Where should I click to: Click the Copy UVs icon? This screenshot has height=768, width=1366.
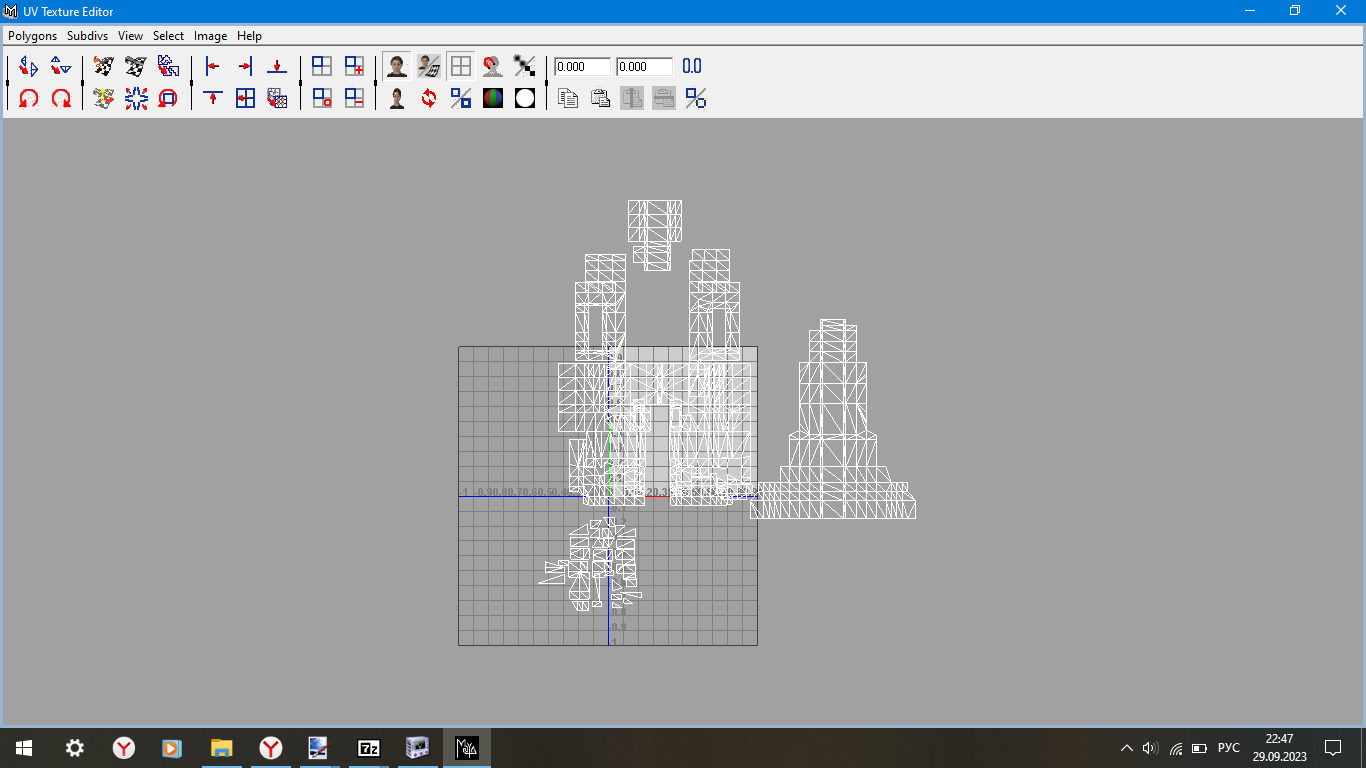pyautogui.click(x=568, y=98)
